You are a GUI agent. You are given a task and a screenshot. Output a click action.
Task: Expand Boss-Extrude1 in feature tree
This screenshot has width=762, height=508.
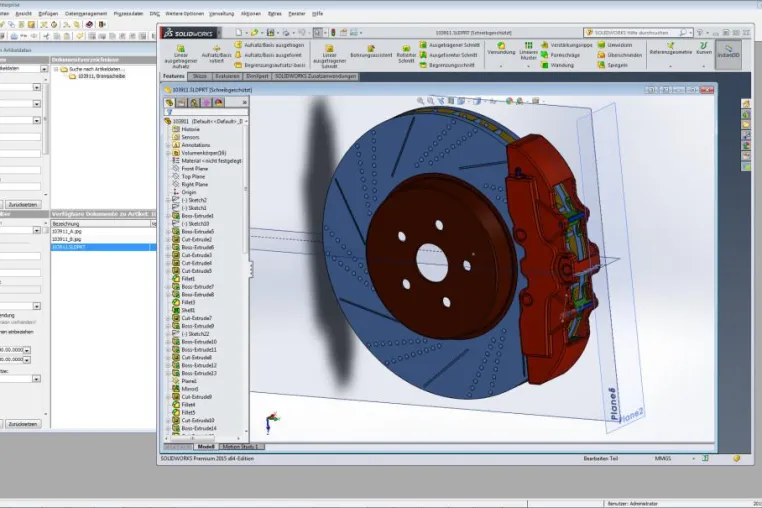(x=169, y=216)
